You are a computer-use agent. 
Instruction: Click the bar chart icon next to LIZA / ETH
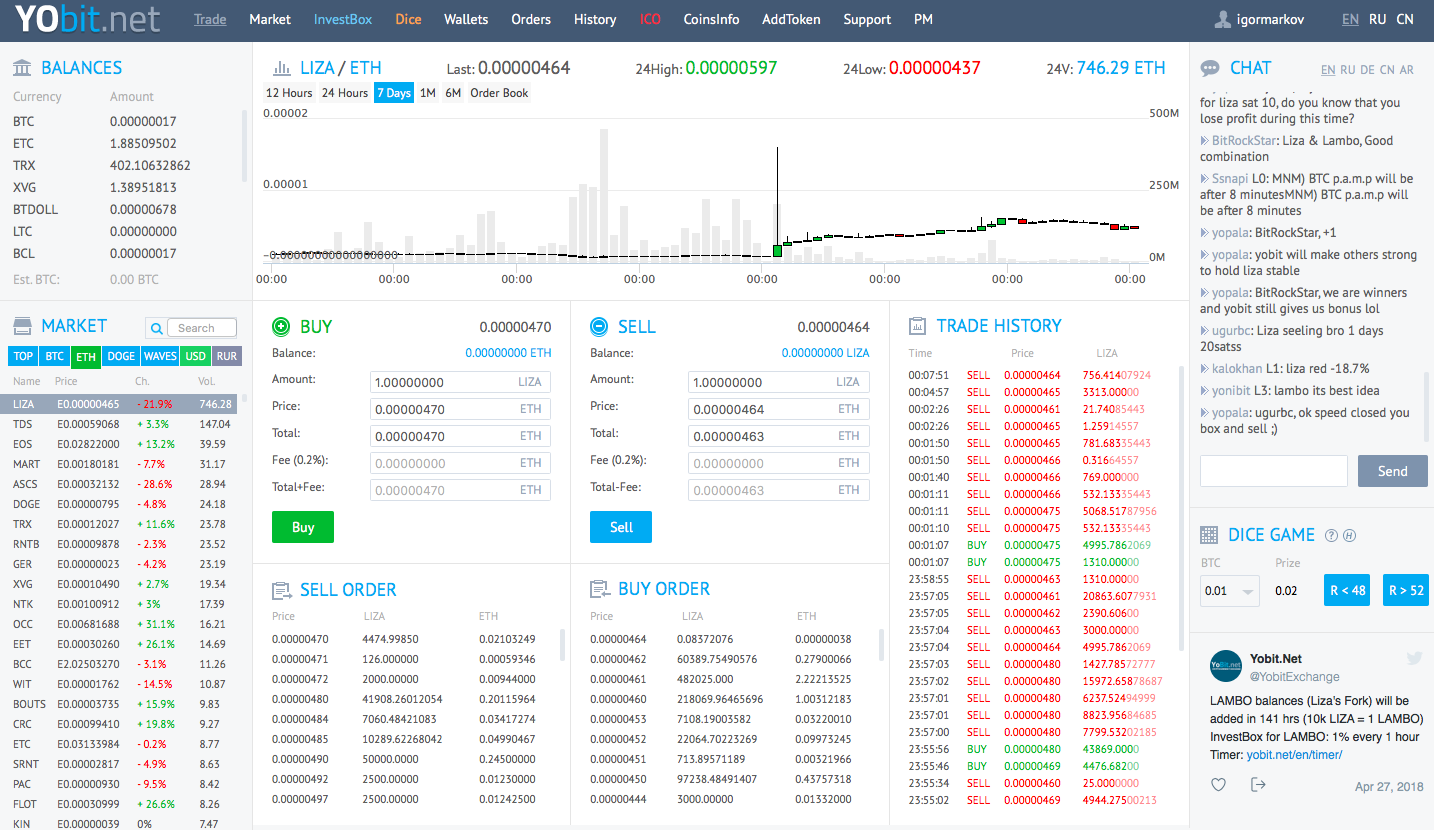(281, 68)
